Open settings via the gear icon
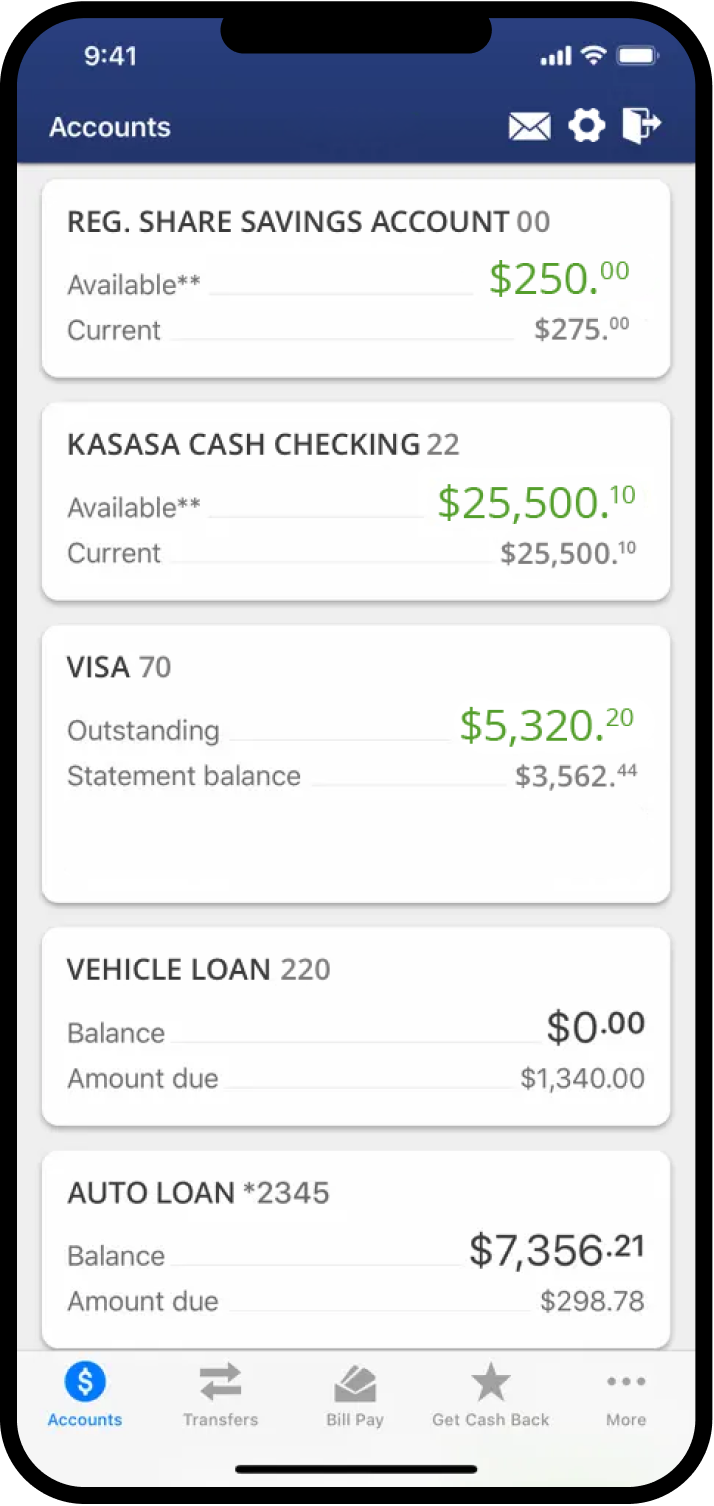The height and width of the screenshot is (1506, 714). (x=587, y=126)
